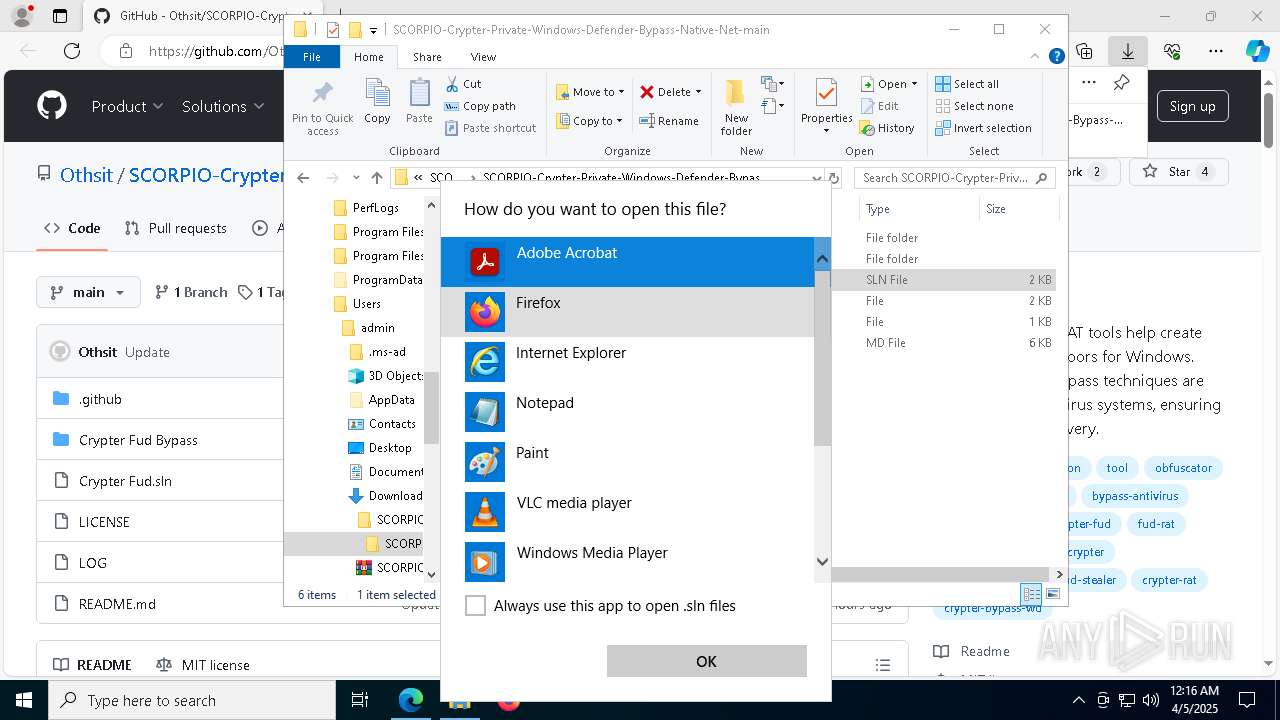1280x720 pixels.
Task: Click Sign up on GitHub
Action: pyautogui.click(x=1192, y=106)
